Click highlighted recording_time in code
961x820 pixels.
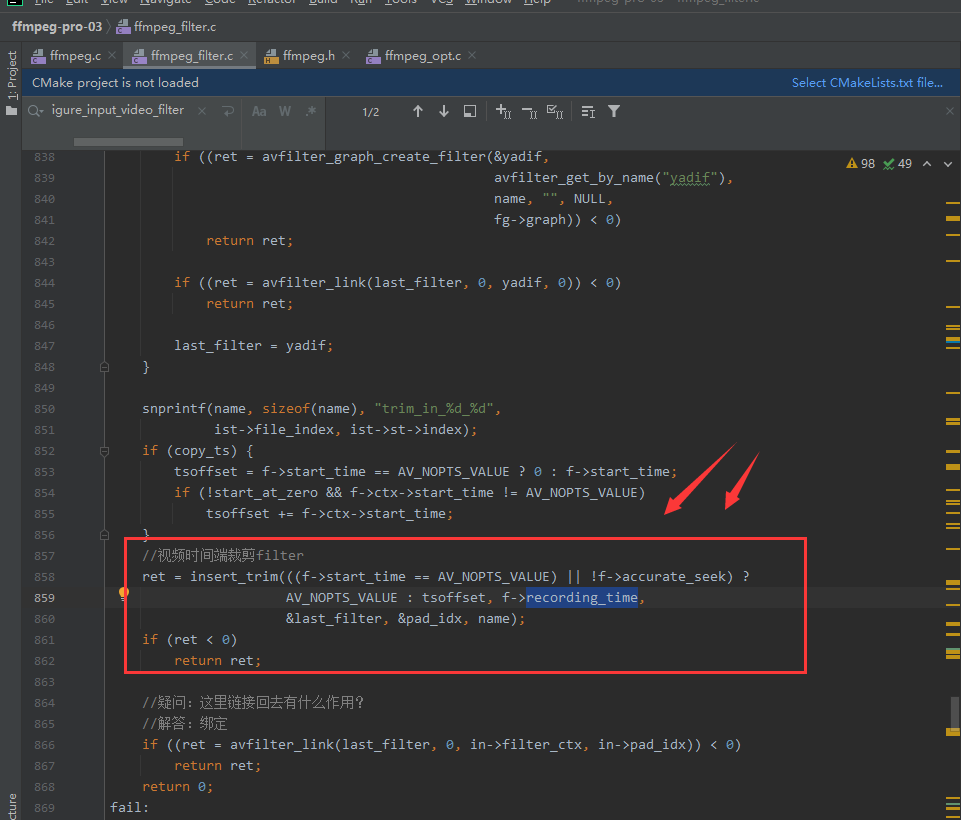582,598
